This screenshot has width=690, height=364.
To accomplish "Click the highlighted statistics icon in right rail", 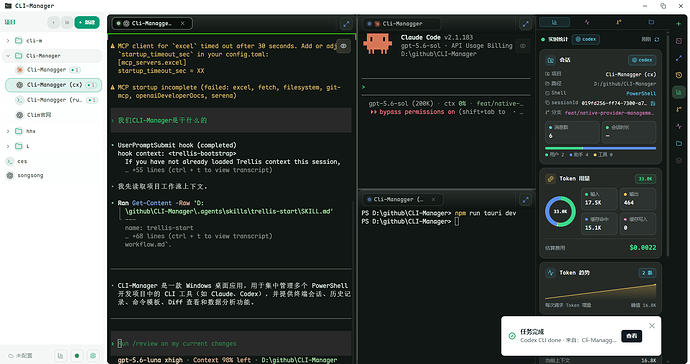I will pos(679,92).
